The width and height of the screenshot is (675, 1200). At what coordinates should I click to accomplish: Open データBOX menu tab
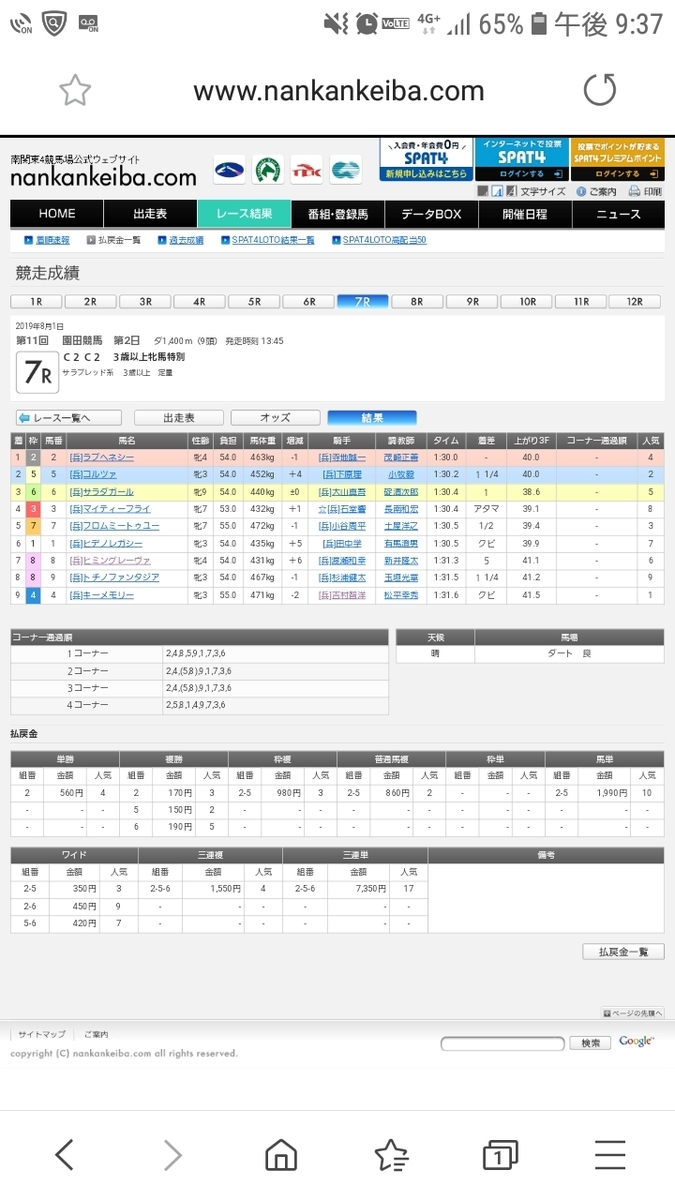[431, 214]
